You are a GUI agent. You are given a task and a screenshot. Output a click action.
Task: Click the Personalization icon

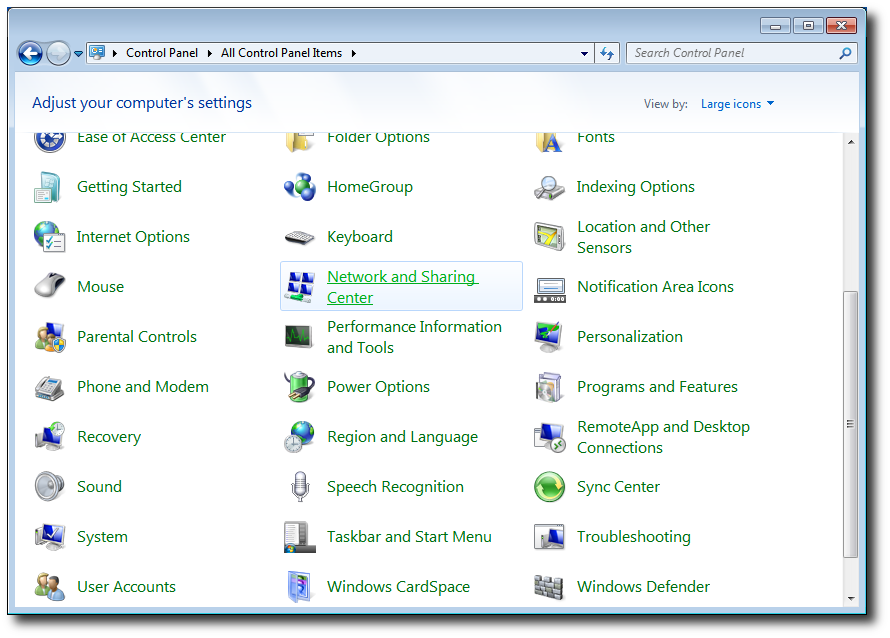[549, 337]
